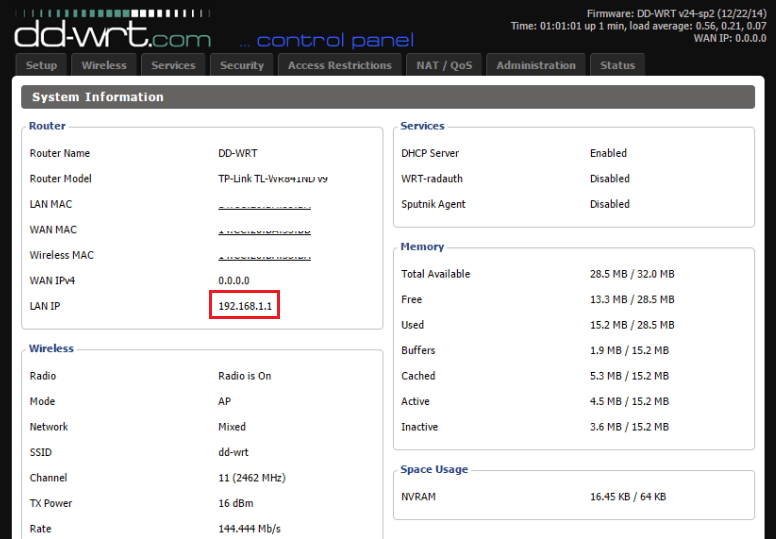Click the Wireless section title
This screenshot has height=539, width=776.
point(51,348)
